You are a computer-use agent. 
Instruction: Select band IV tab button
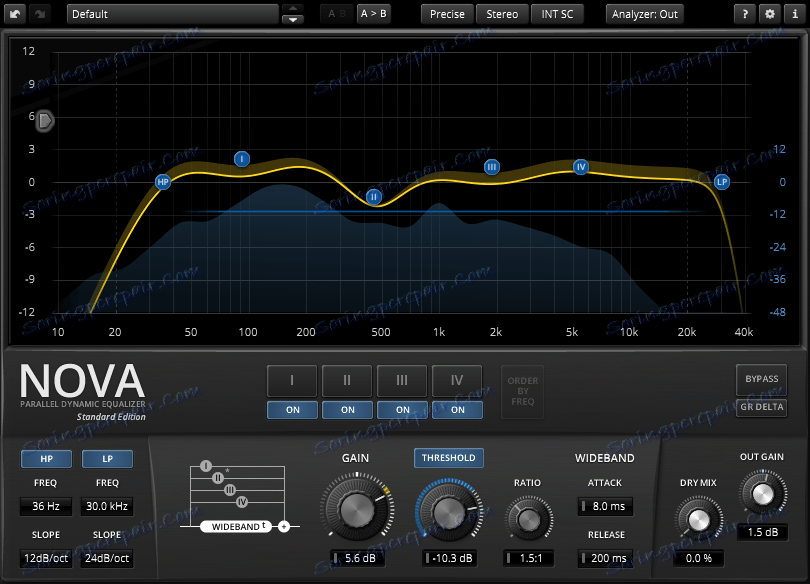pyautogui.click(x=457, y=381)
